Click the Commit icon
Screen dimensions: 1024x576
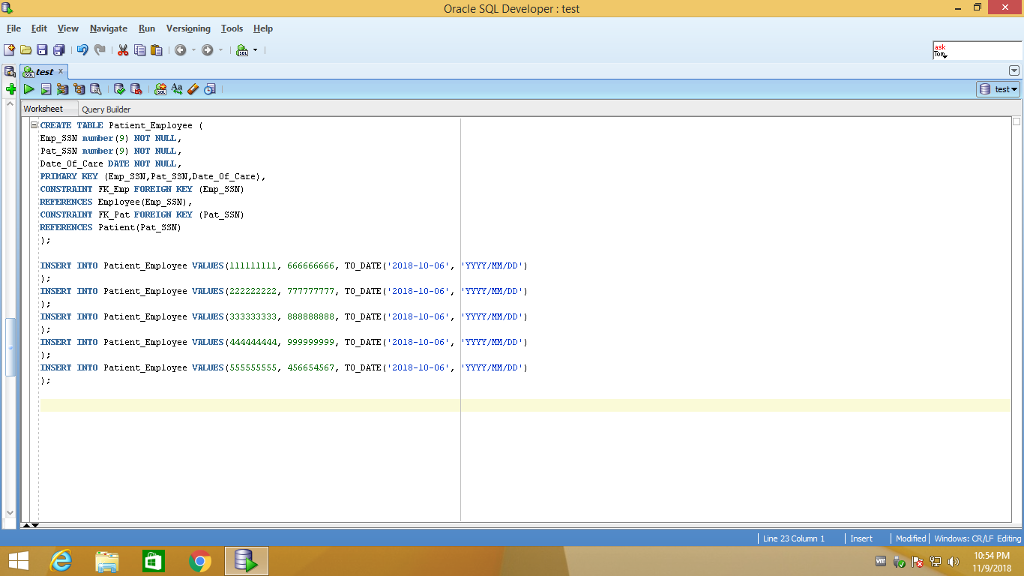pyautogui.click(x=119, y=89)
